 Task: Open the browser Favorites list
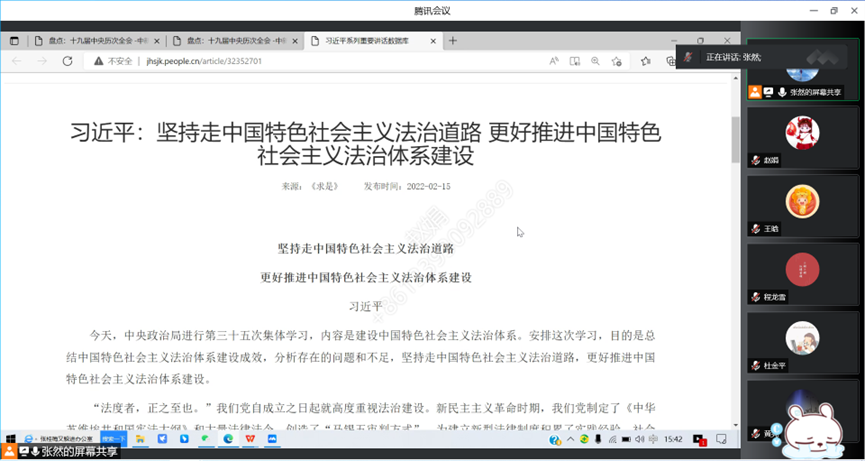[x=645, y=61]
